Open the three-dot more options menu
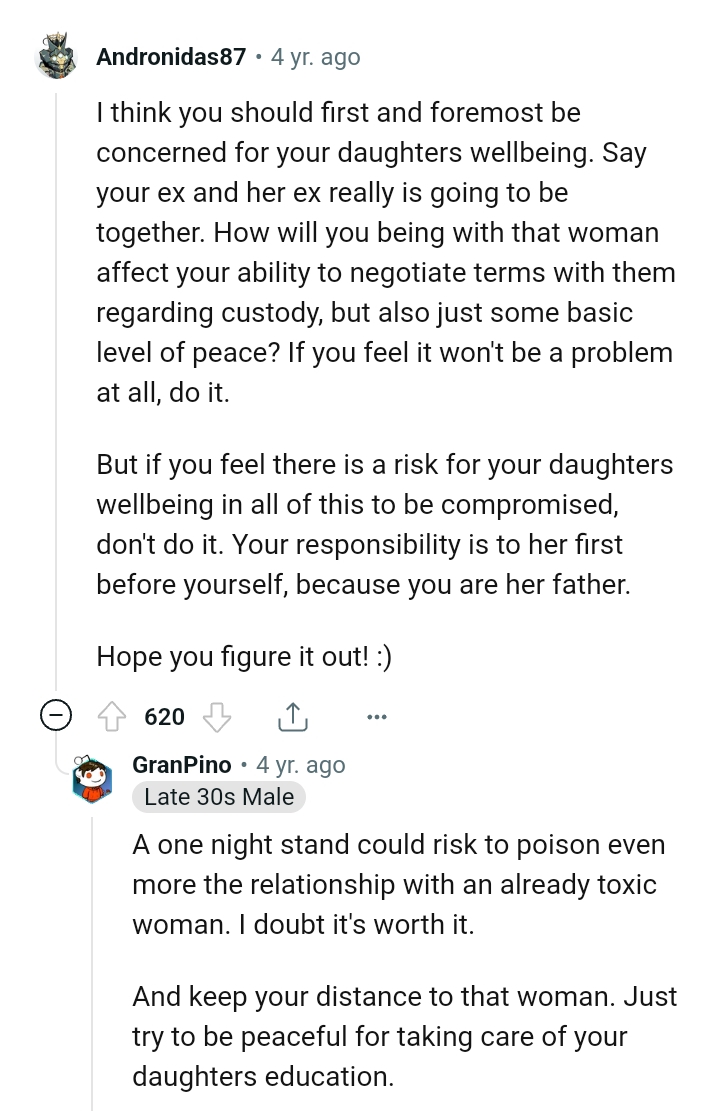 [376, 717]
